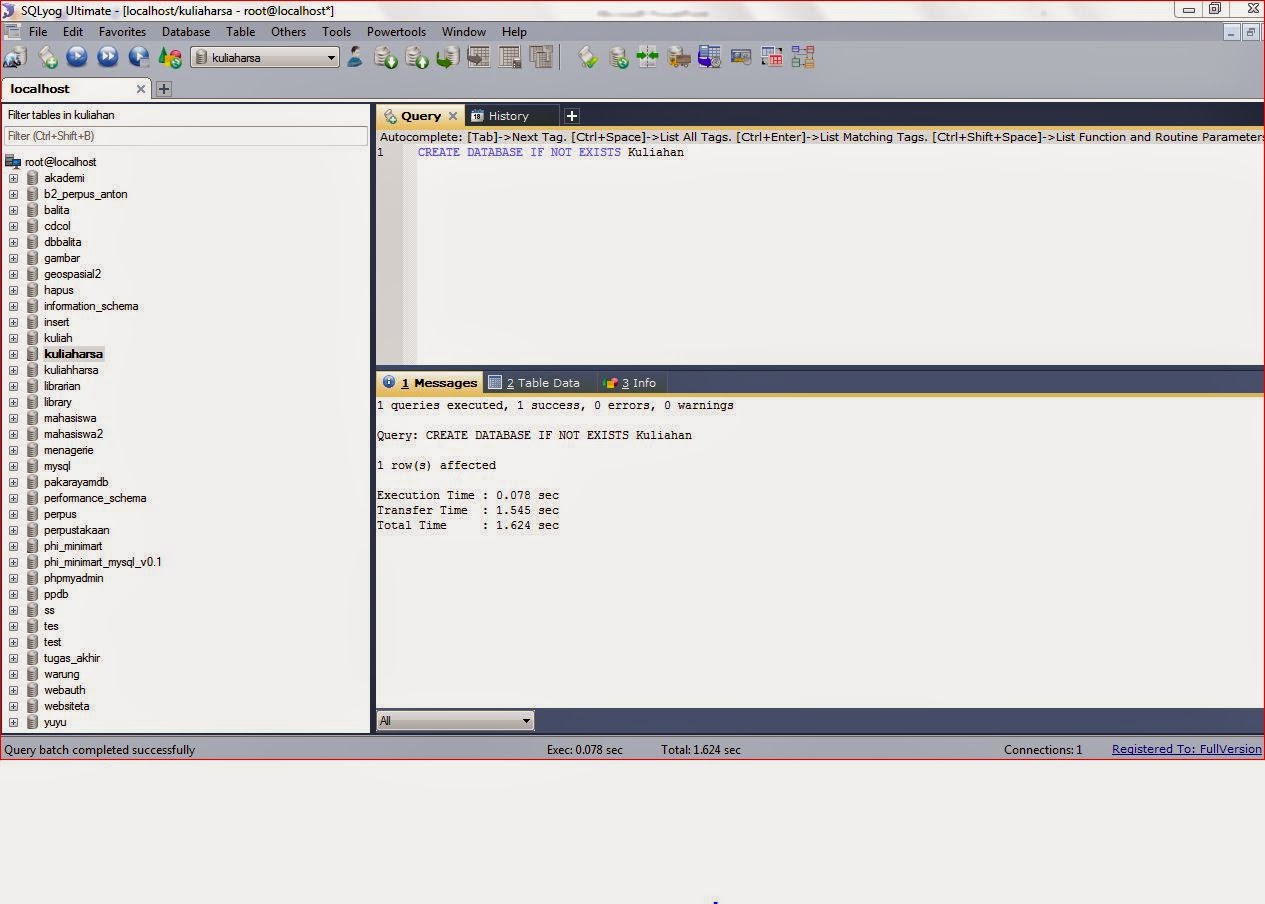This screenshot has width=1265, height=904.
Task: Click the table with clock toolbar icon
Action: (710, 58)
